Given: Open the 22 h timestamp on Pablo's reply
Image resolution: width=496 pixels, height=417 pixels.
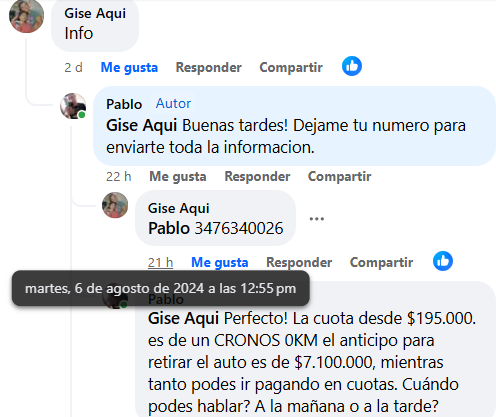Looking at the screenshot, I should pyautogui.click(x=119, y=177).
